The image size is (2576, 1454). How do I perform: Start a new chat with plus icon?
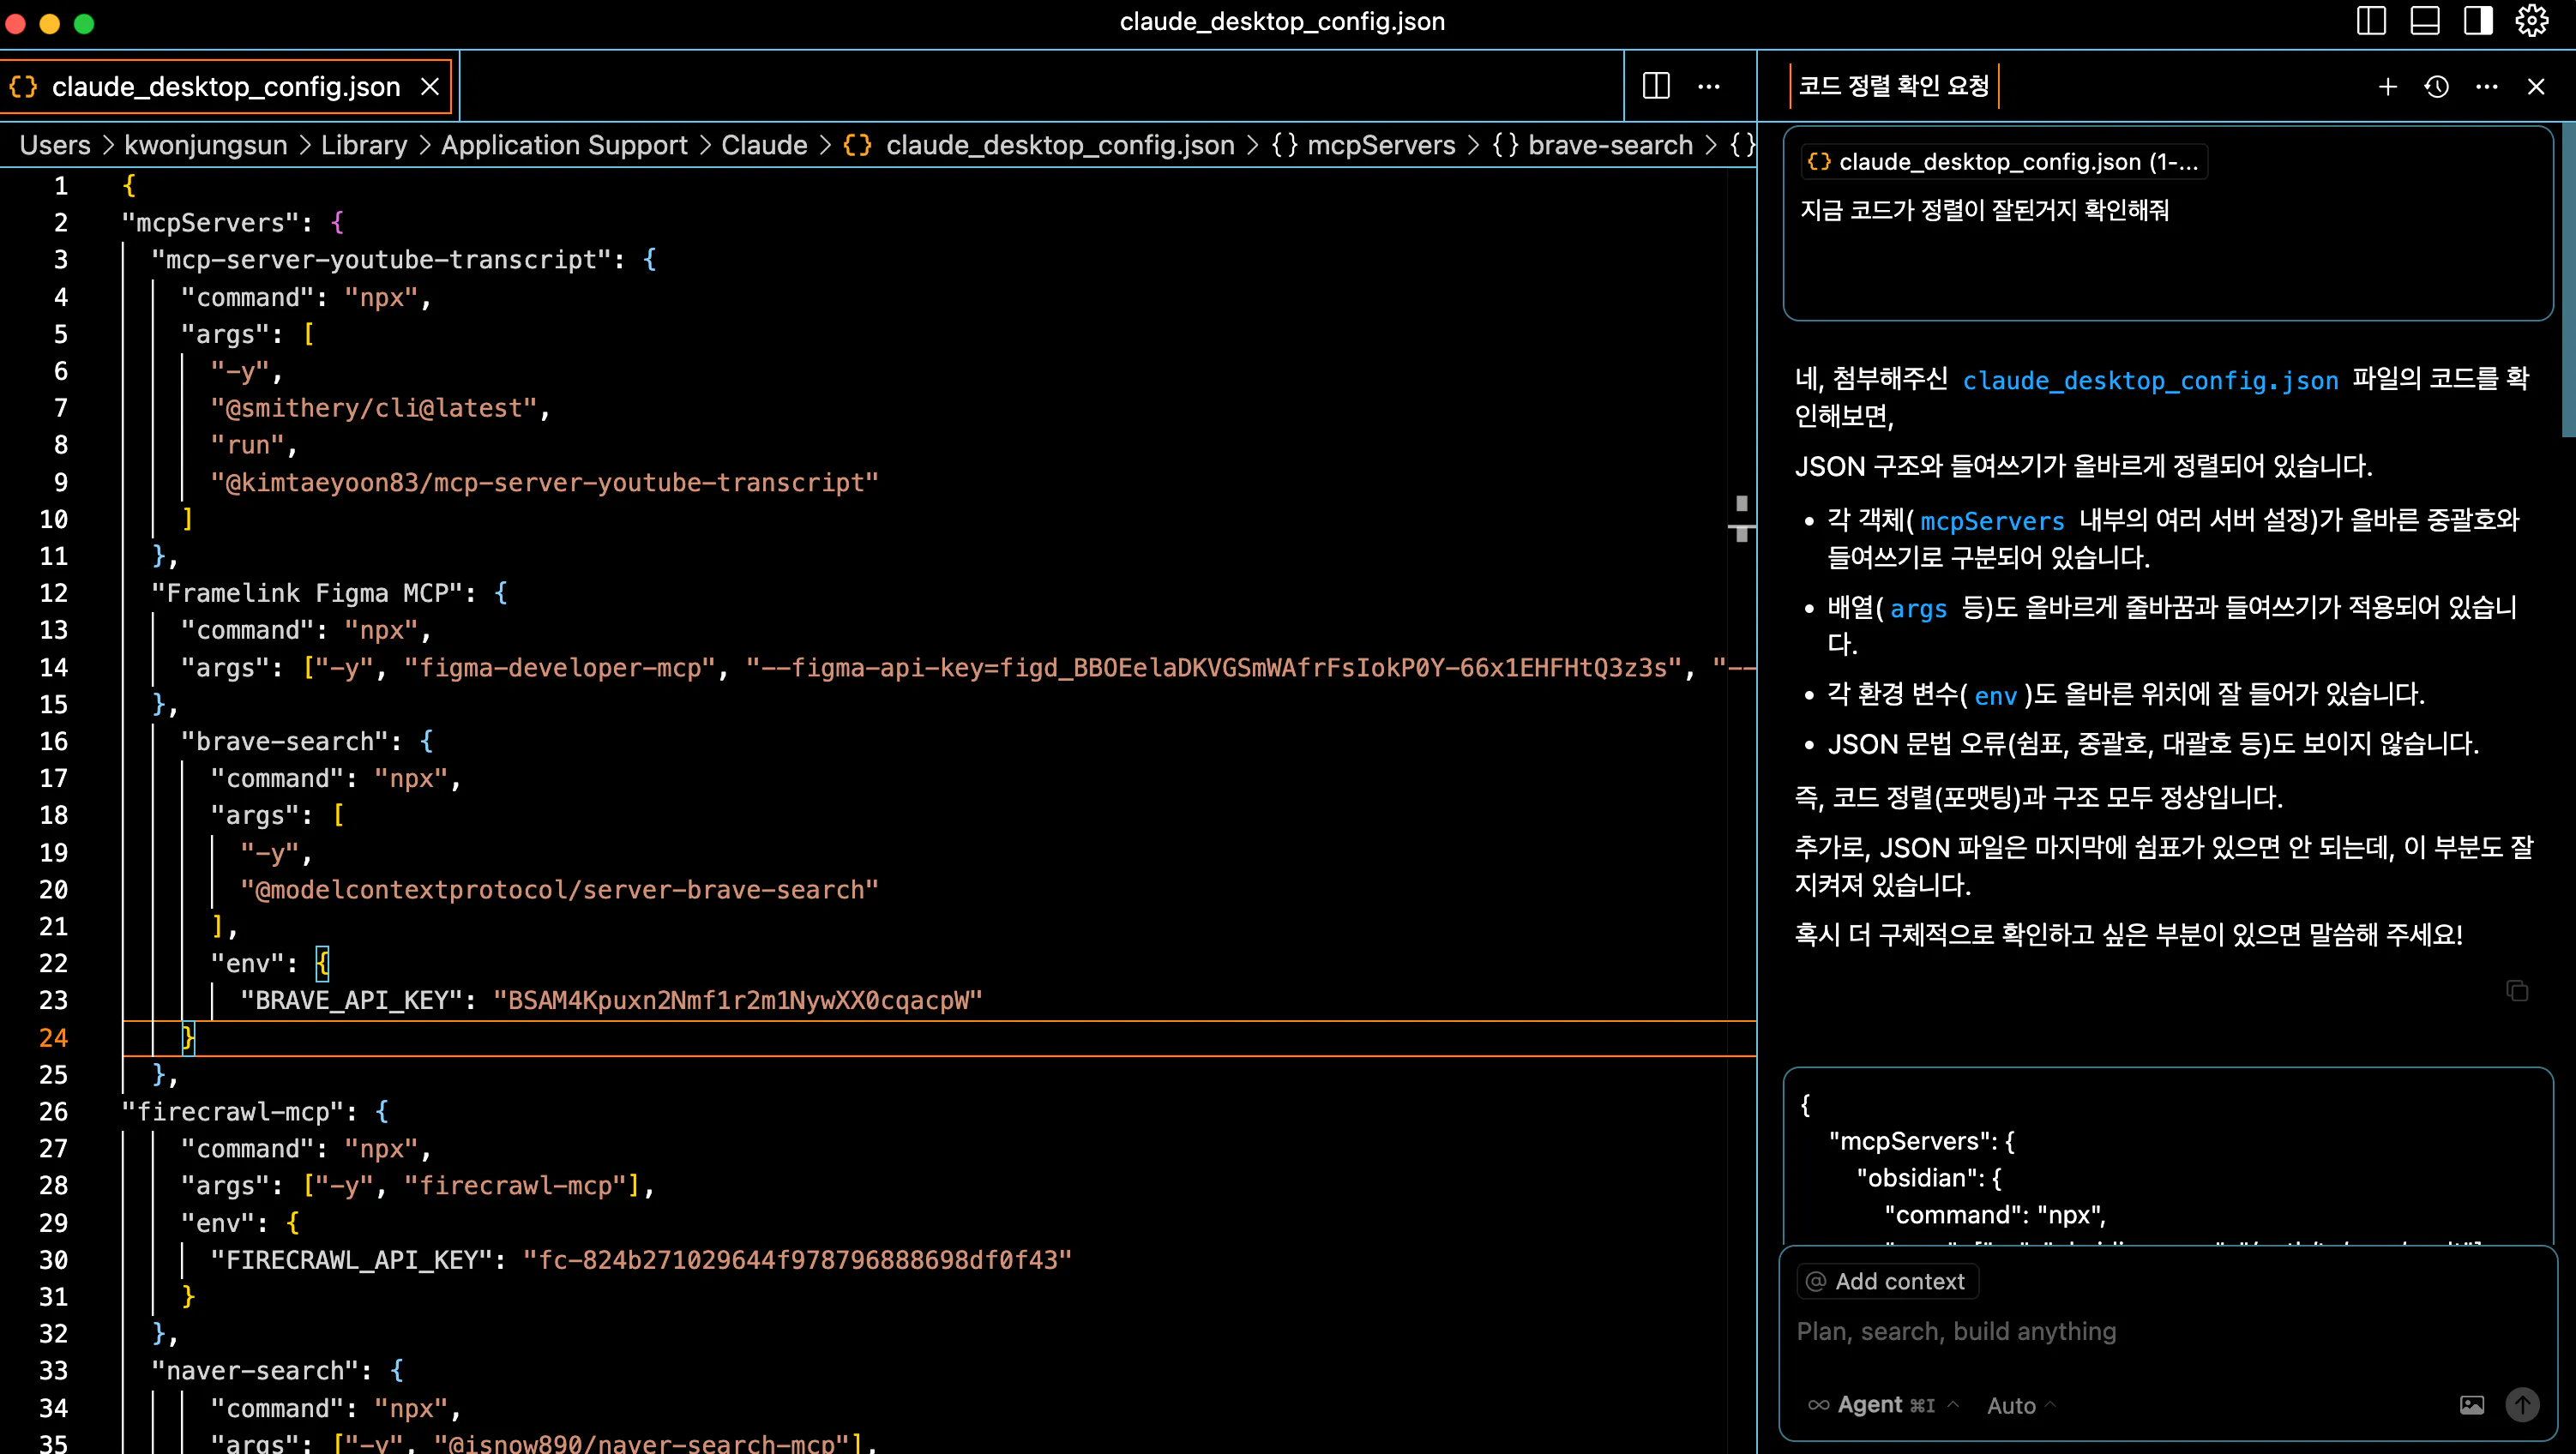pos(2388,87)
